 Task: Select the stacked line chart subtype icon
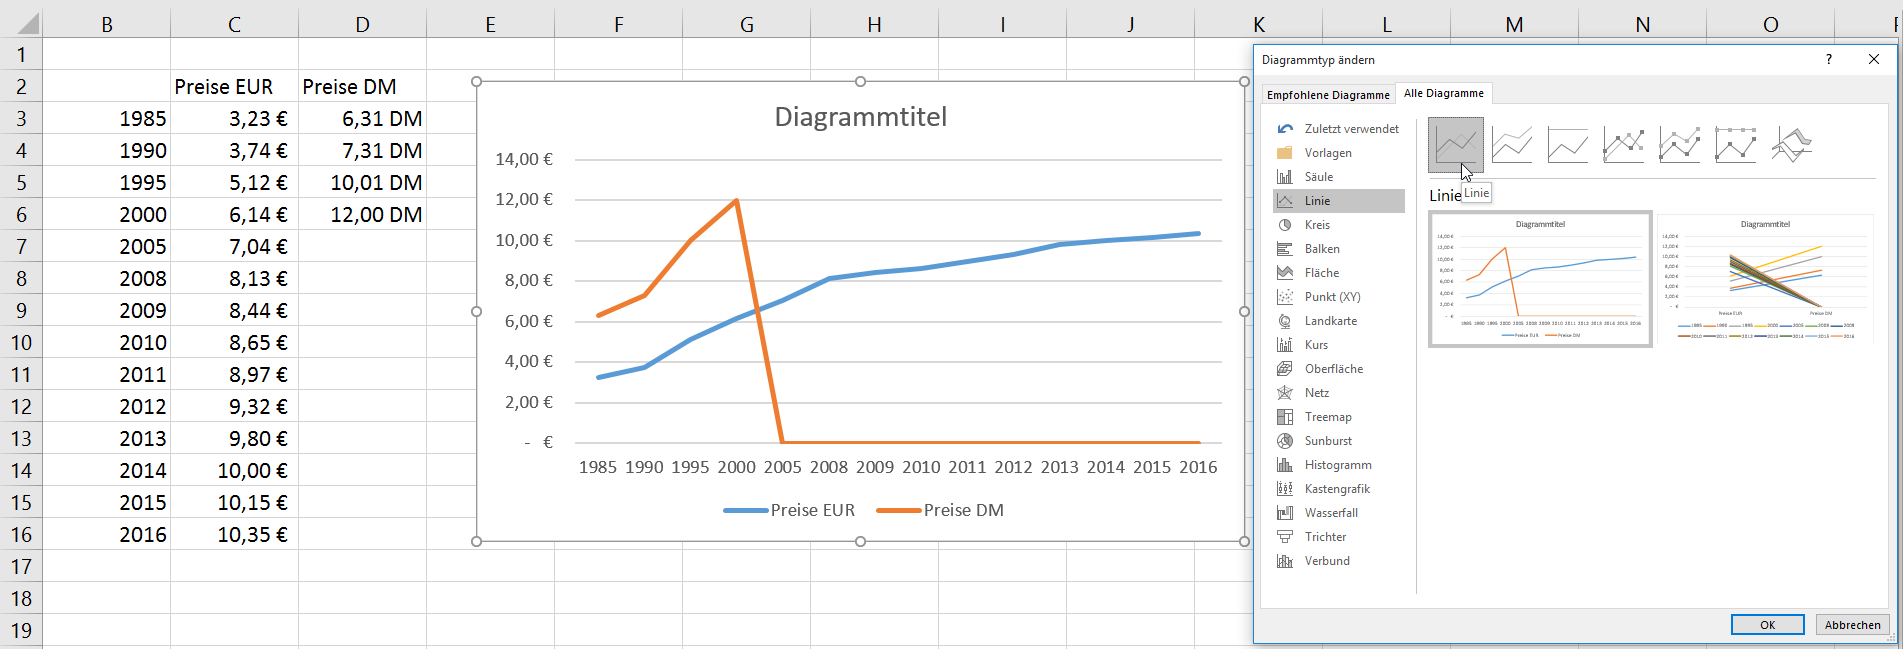(x=1511, y=145)
